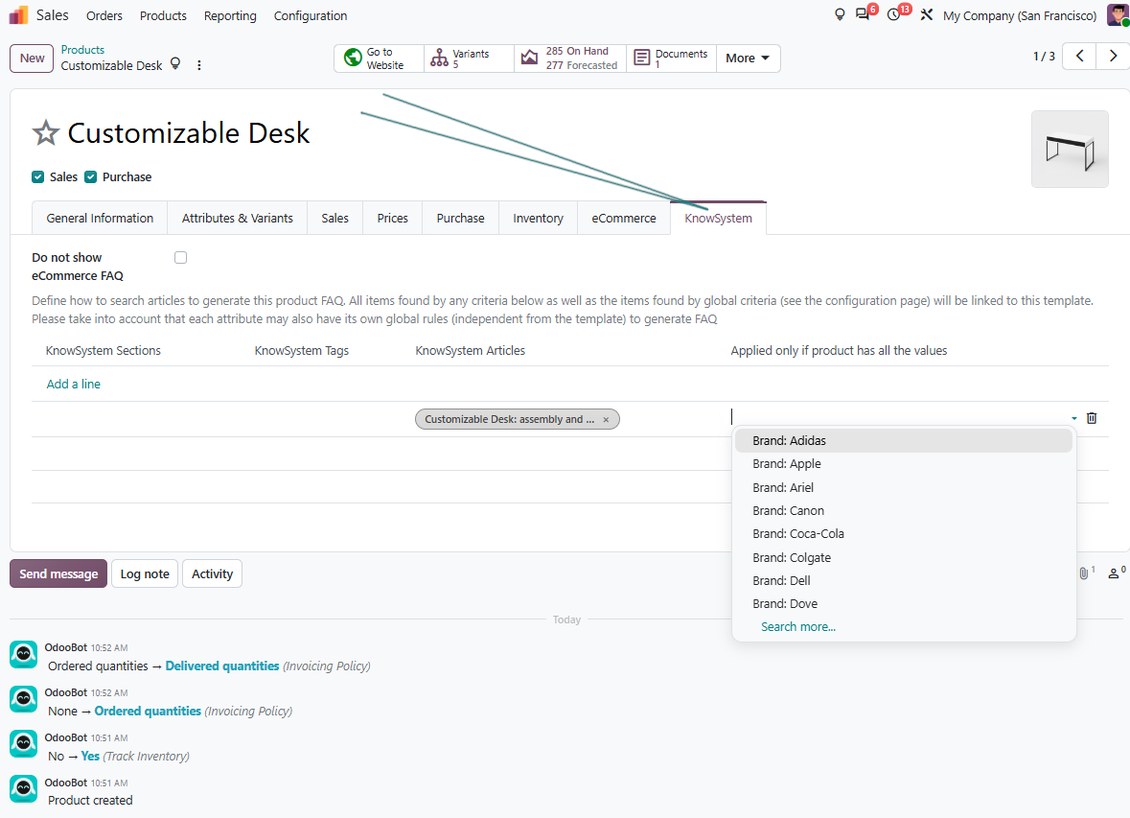Open company switcher My Company (San Francisco)
This screenshot has width=1130, height=818.
[x=1020, y=15]
